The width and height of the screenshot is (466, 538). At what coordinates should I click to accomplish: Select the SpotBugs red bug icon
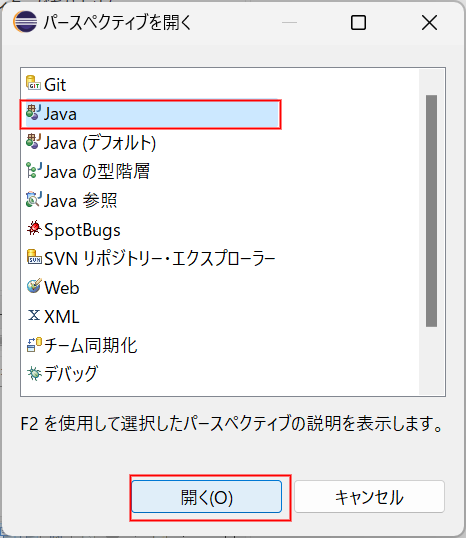34,228
